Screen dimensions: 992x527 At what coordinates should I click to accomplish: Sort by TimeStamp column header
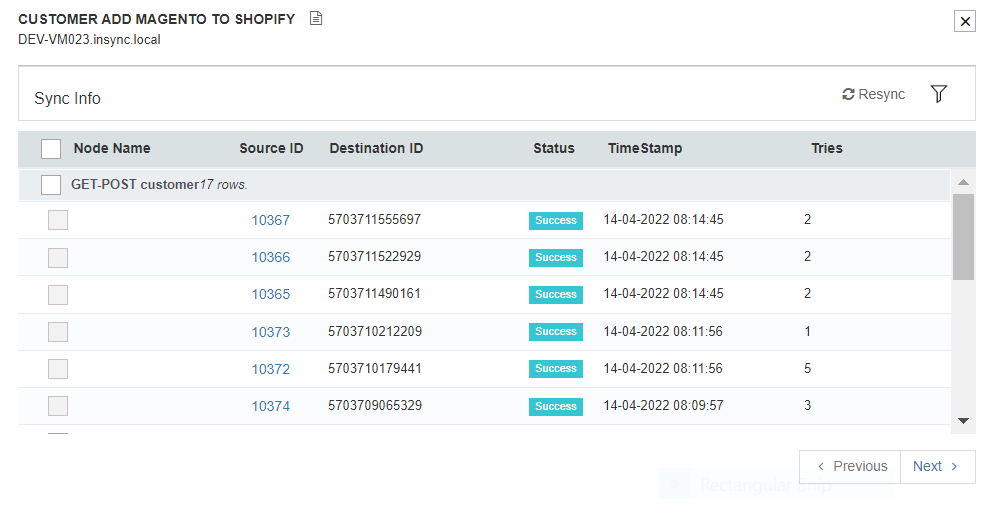pos(645,148)
